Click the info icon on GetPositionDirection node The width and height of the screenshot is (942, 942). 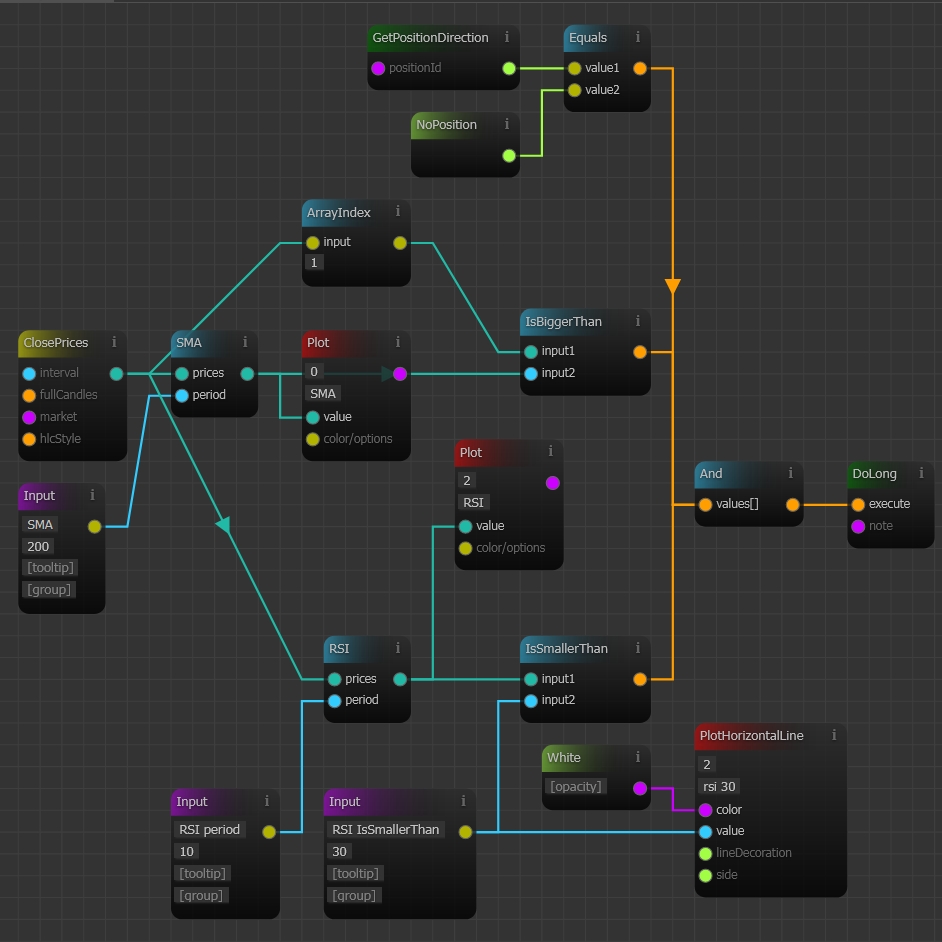[x=507, y=37]
